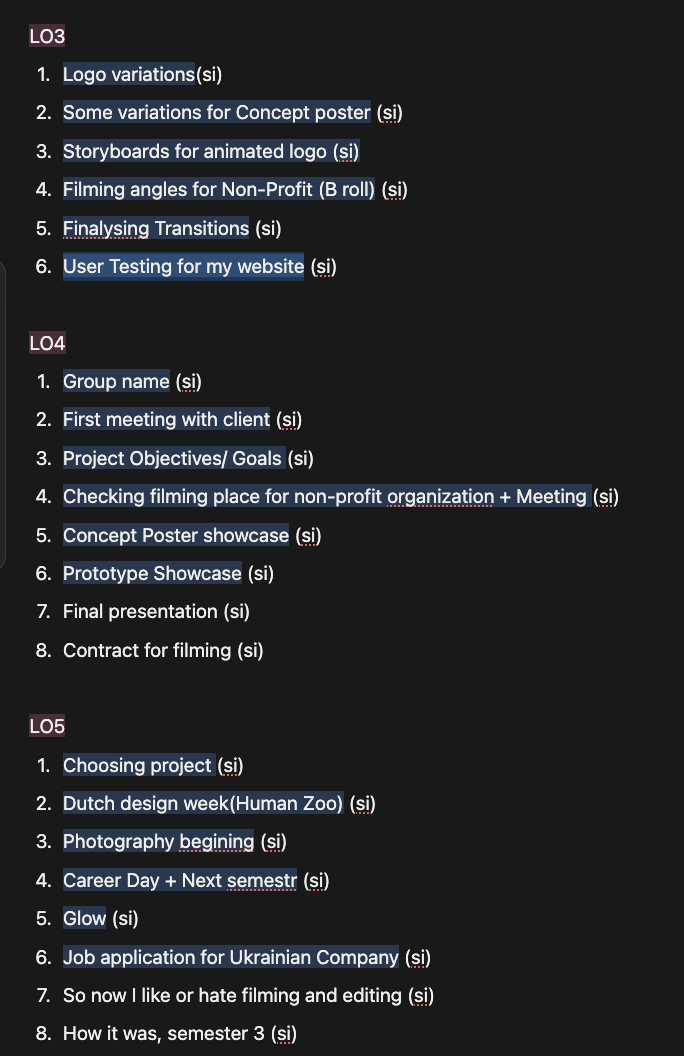This screenshot has width=684, height=1056.
Task: Open Project Objectives/ Goals link
Action: 173,459
